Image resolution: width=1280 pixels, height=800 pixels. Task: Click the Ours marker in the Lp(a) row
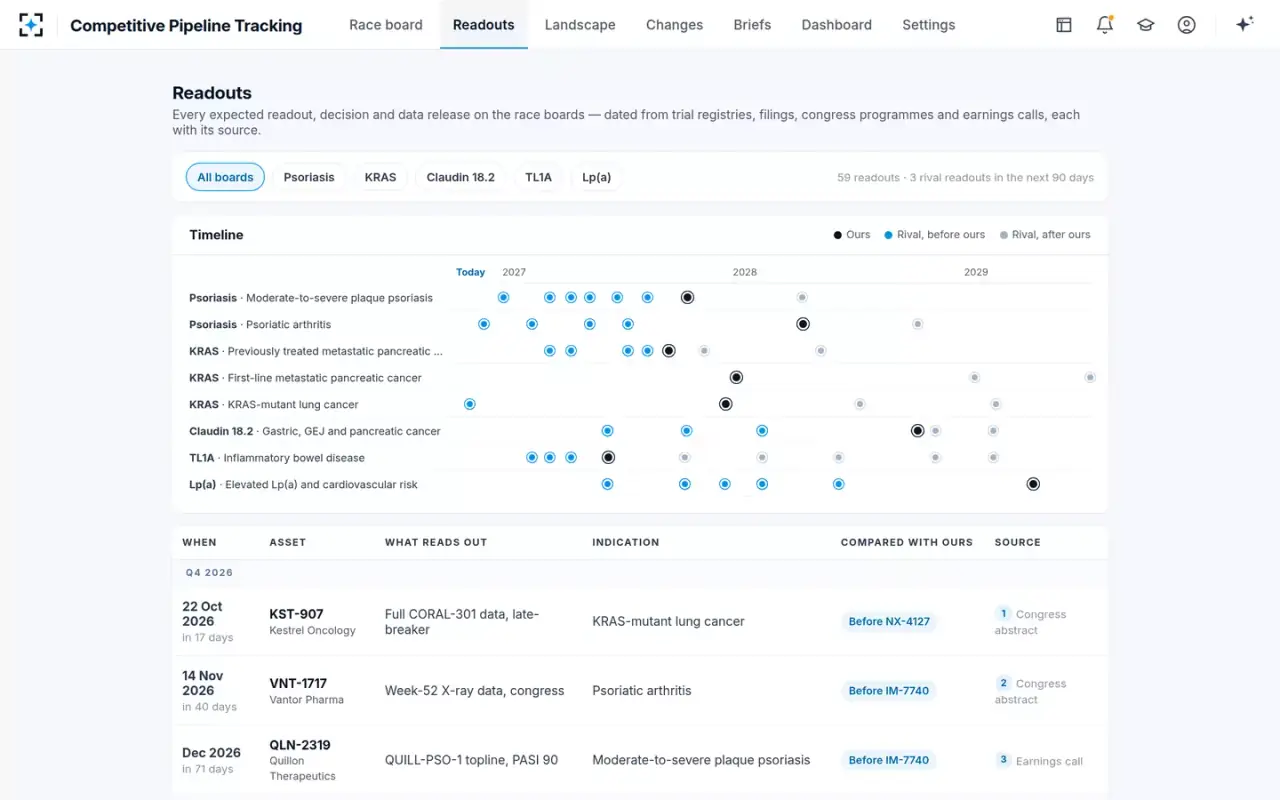1034,484
